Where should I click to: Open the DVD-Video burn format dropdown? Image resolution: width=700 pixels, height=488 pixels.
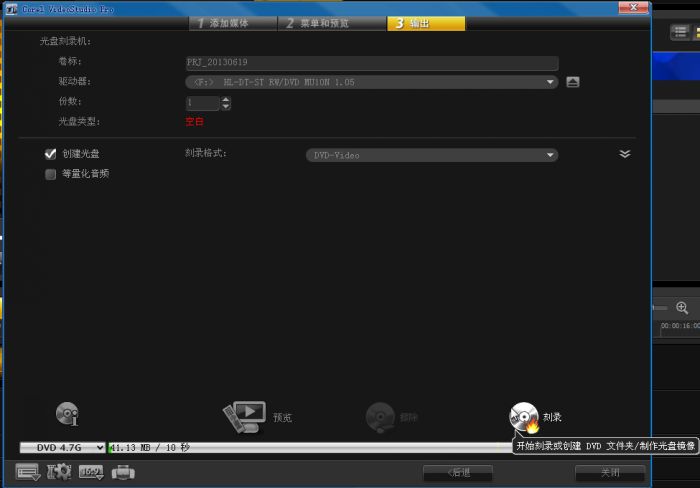432,155
